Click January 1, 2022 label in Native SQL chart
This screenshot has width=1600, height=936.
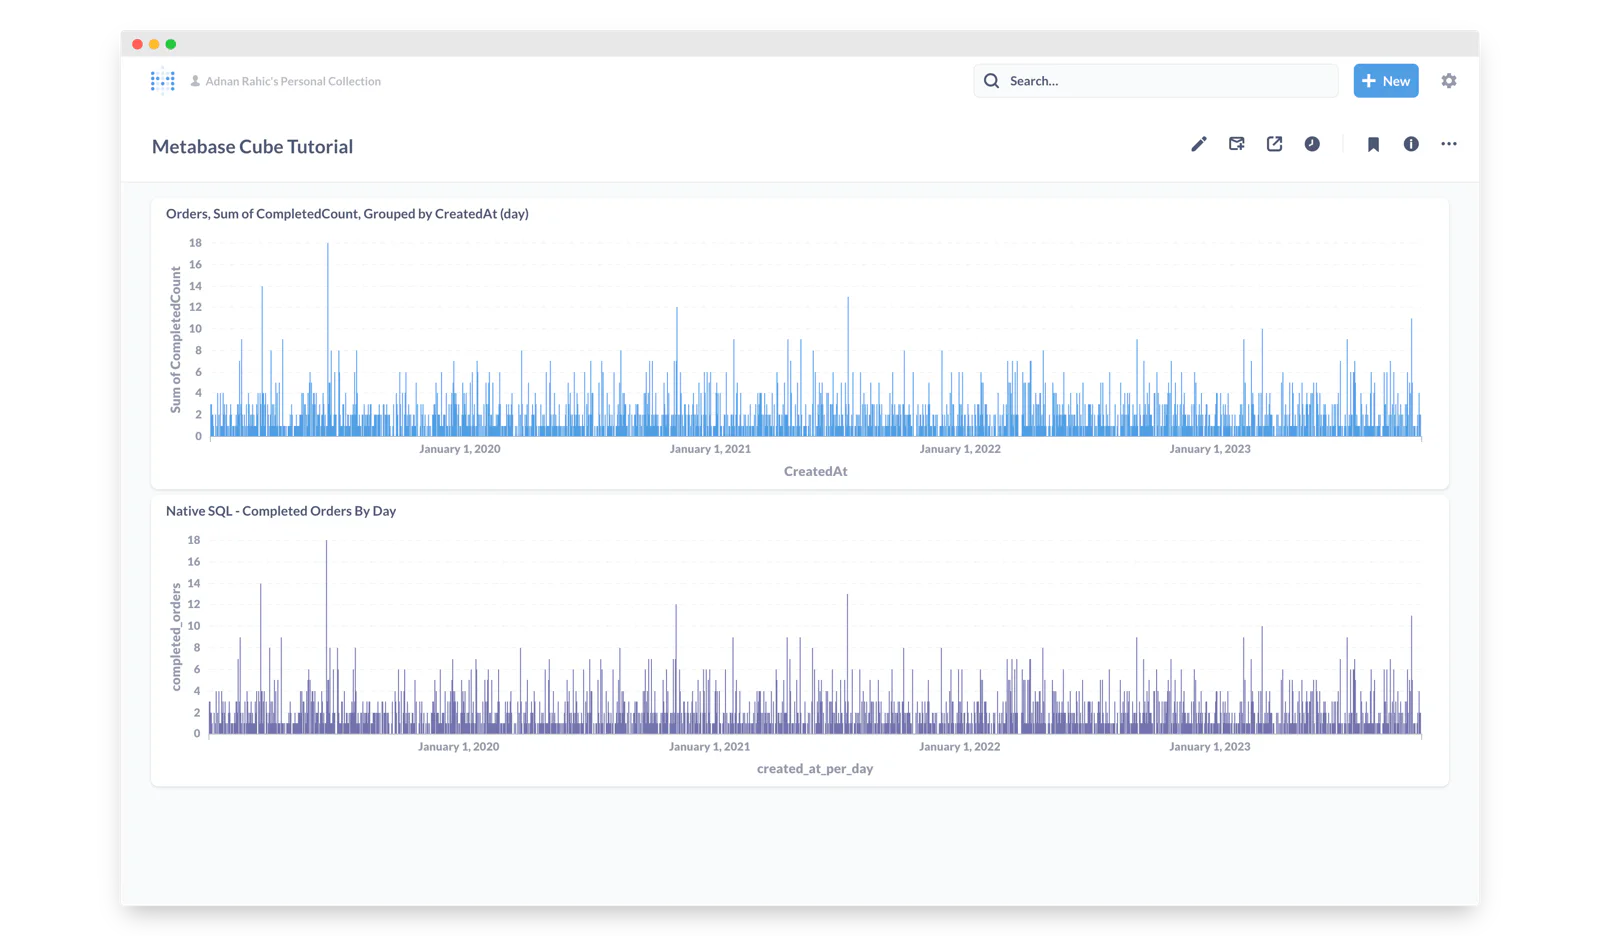pyautogui.click(x=959, y=747)
